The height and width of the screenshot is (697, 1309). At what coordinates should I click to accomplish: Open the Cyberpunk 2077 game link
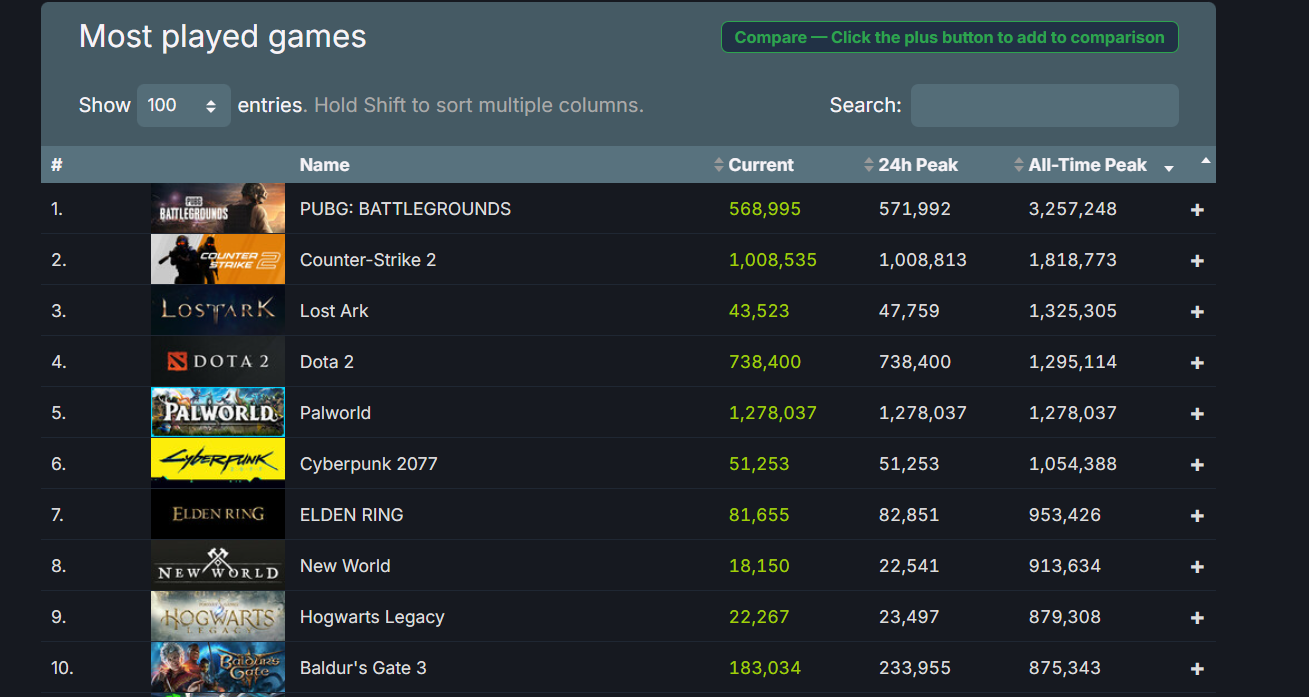(x=369, y=464)
